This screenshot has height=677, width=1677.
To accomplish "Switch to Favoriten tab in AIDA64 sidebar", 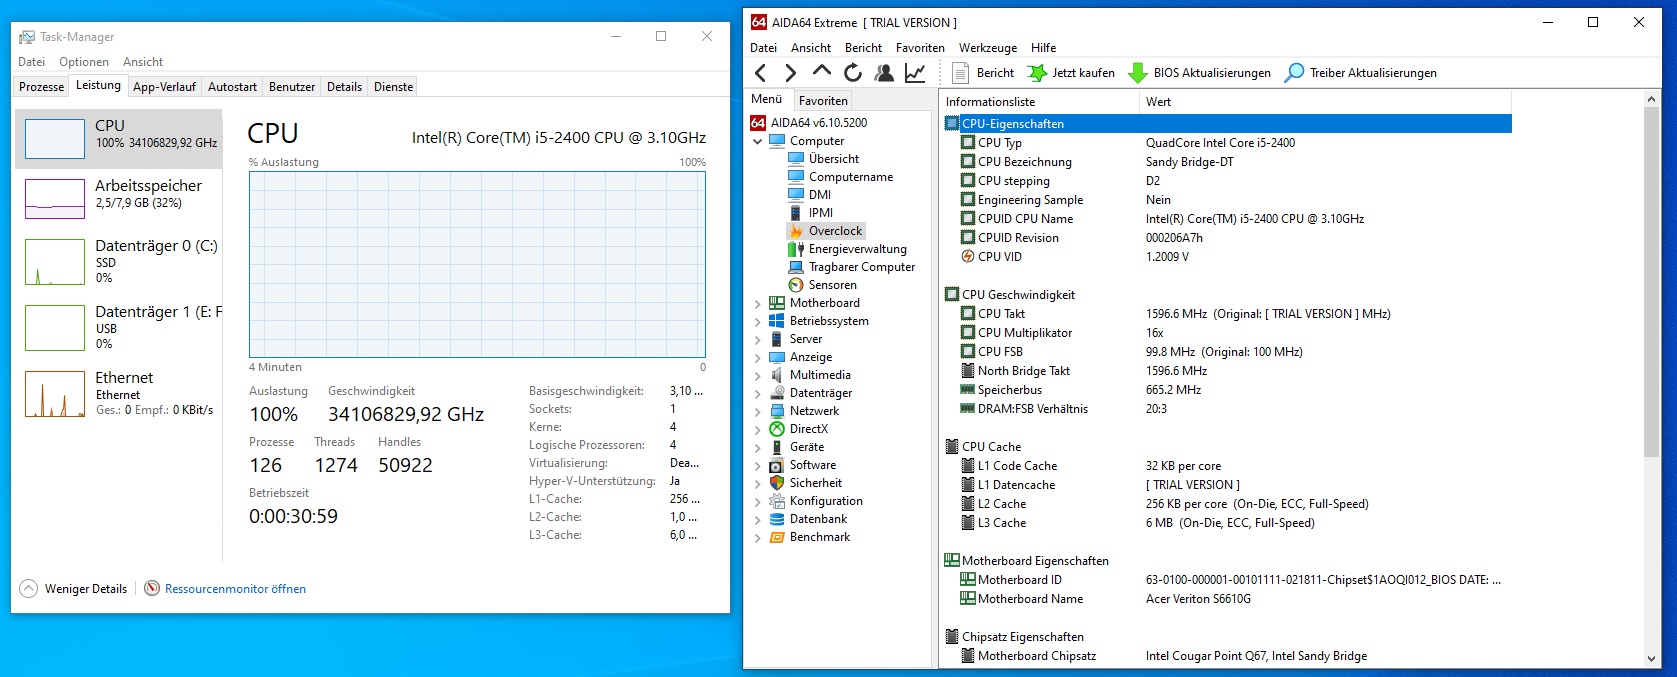I will 823,100.
